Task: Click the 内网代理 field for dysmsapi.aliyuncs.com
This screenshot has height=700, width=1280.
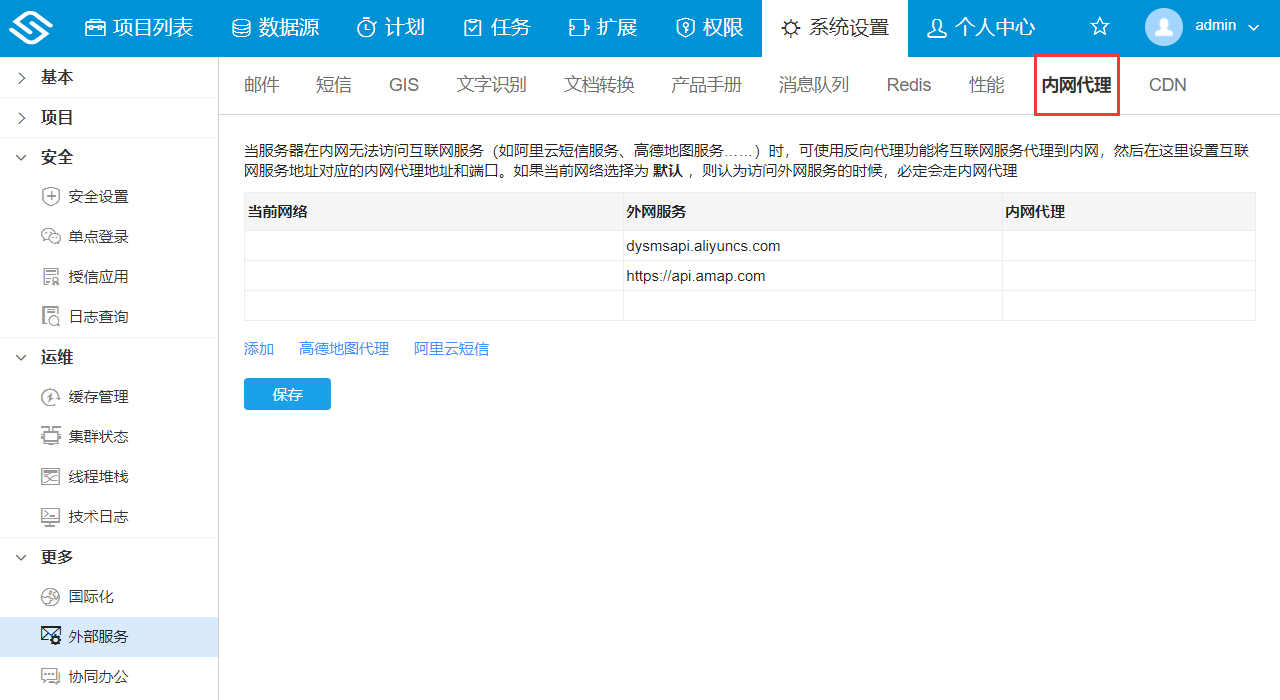Action: (x=1128, y=245)
